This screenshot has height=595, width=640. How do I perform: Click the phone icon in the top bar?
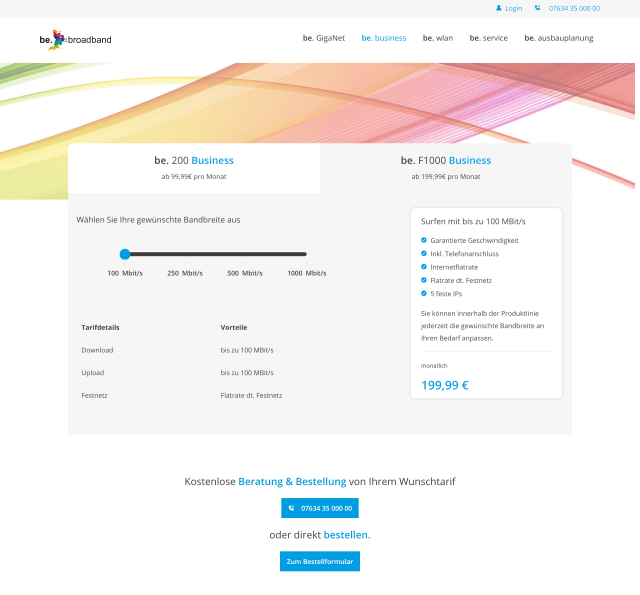point(538,8)
